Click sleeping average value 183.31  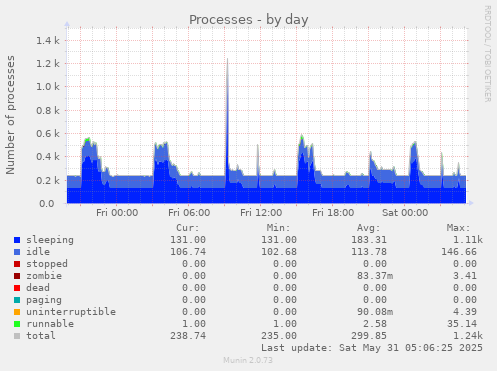coord(369,240)
